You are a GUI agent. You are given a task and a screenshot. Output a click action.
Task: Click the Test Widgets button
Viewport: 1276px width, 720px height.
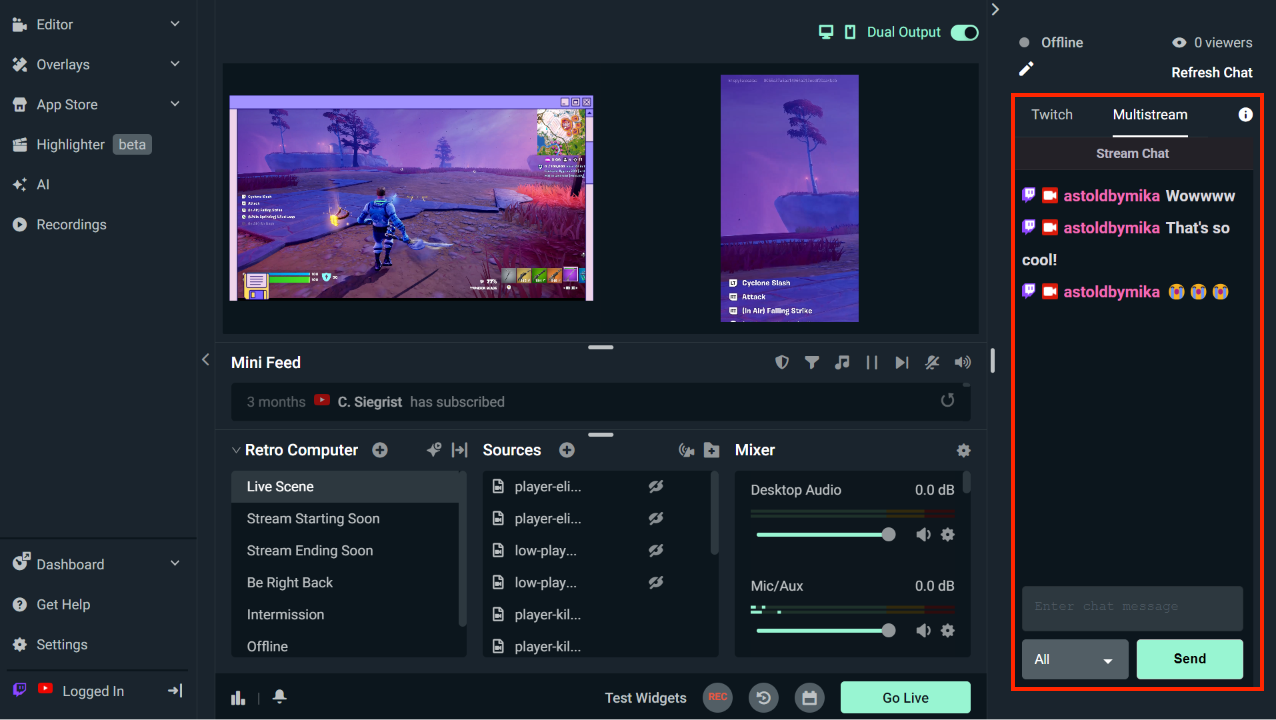pyautogui.click(x=646, y=698)
